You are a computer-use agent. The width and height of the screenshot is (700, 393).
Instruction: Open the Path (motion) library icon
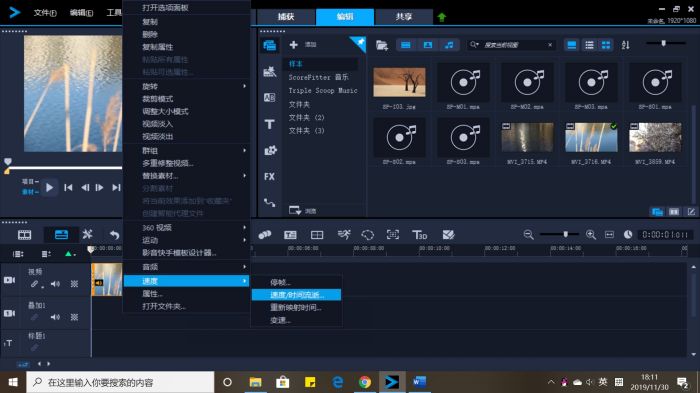tap(270, 203)
